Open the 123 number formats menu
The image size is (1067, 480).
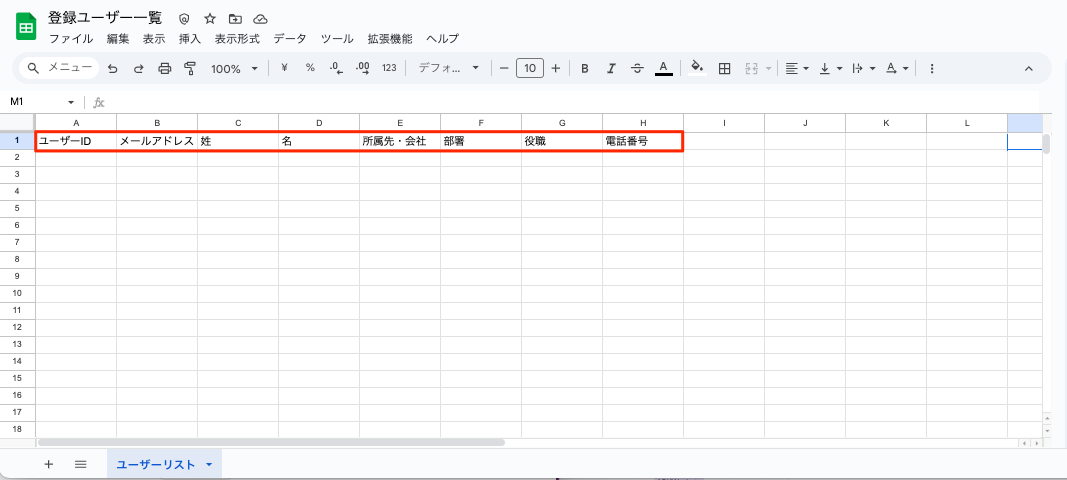pos(389,68)
